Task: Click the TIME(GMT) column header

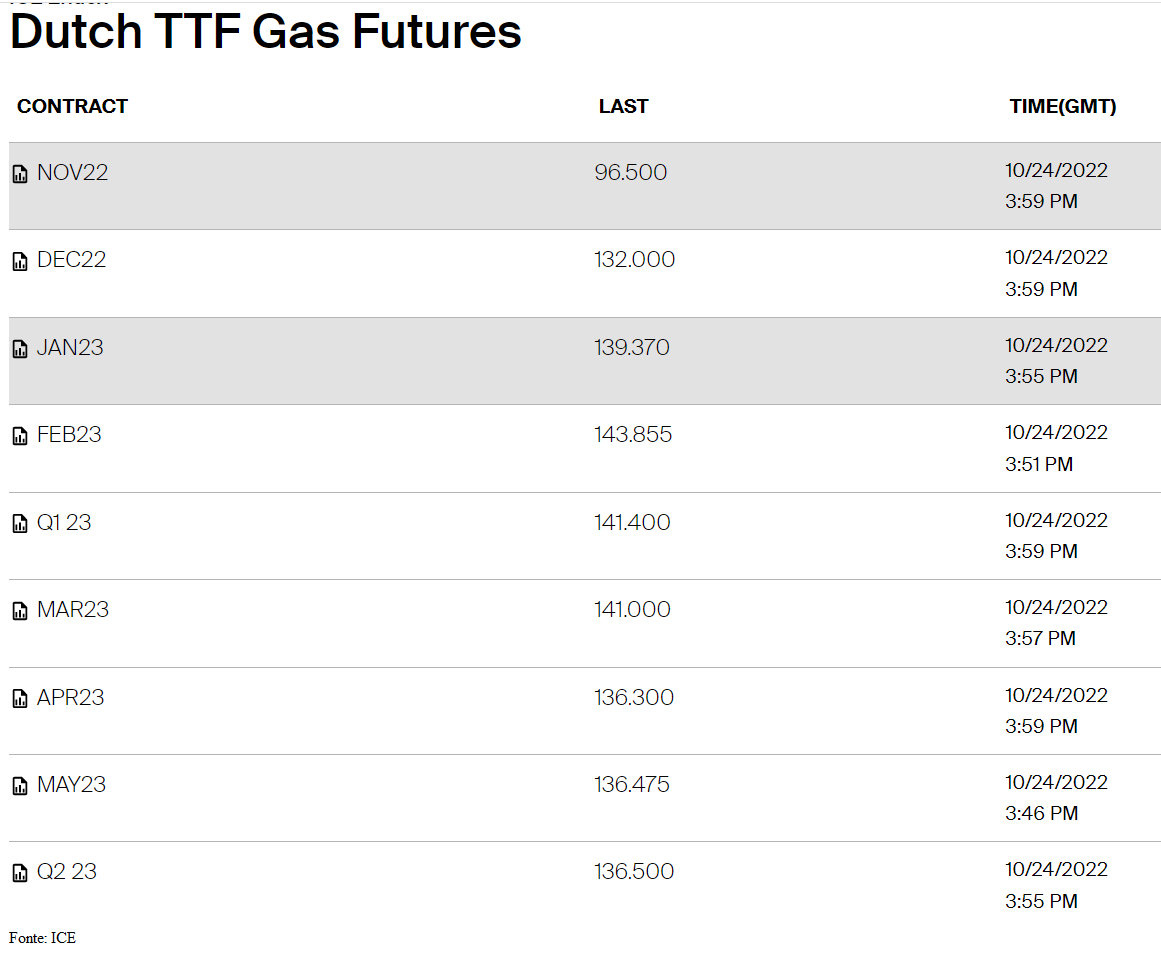Action: 1063,107
